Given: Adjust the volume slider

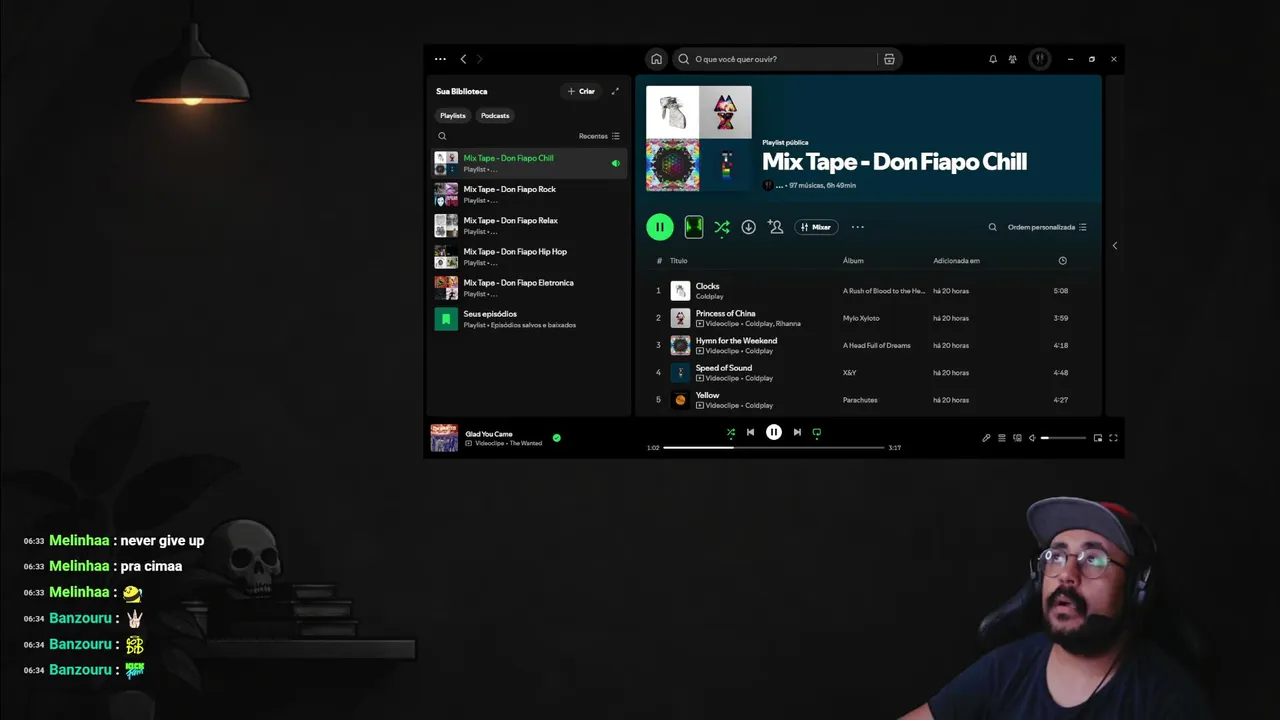Looking at the screenshot, I should (1063, 438).
